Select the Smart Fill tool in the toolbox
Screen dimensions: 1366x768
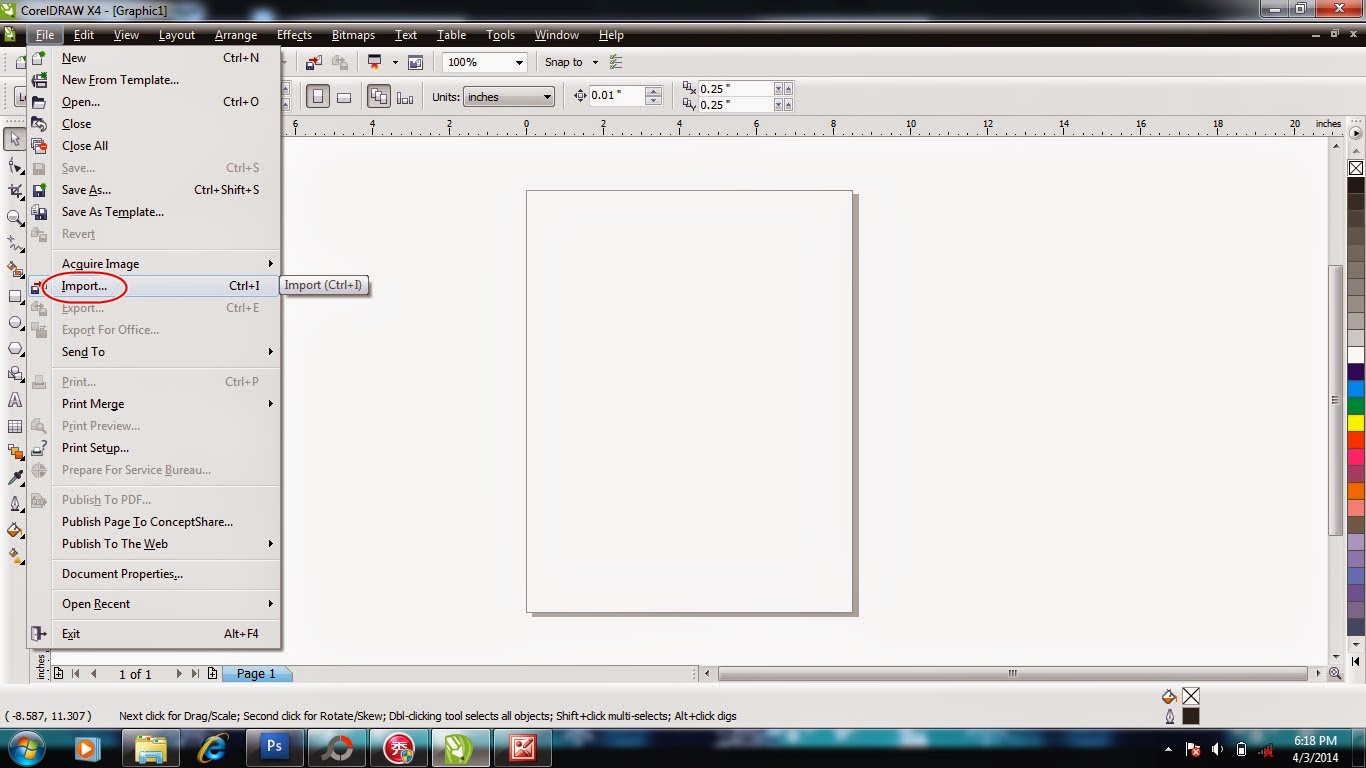14,269
